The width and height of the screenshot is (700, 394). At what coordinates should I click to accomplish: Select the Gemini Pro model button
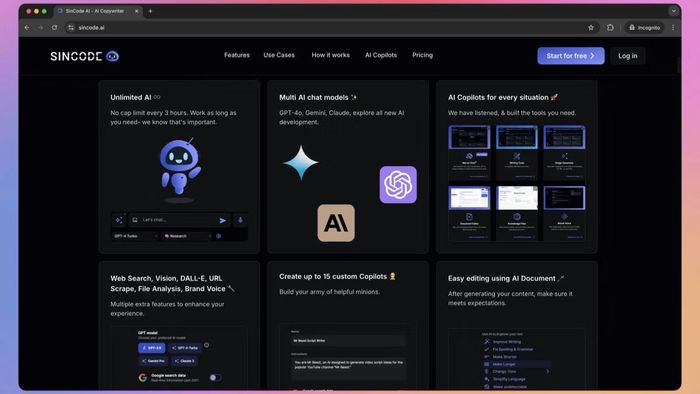pyautogui.click(x=153, y=361)
